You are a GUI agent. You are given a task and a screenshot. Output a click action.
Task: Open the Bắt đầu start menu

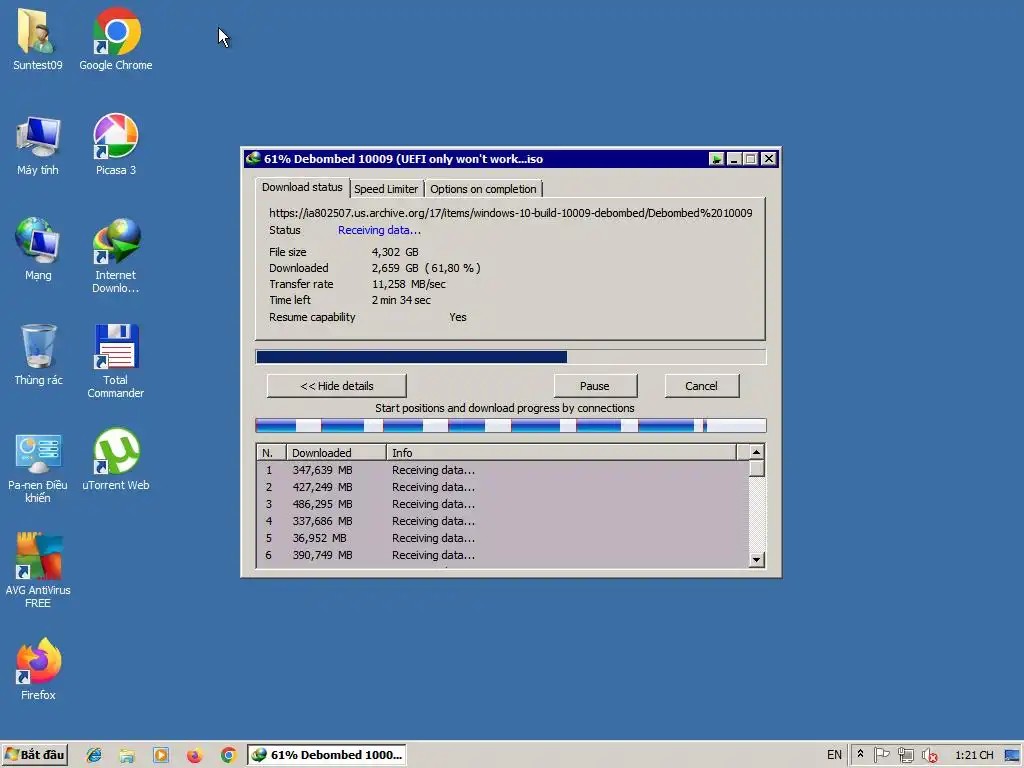(x=35, y=755)
